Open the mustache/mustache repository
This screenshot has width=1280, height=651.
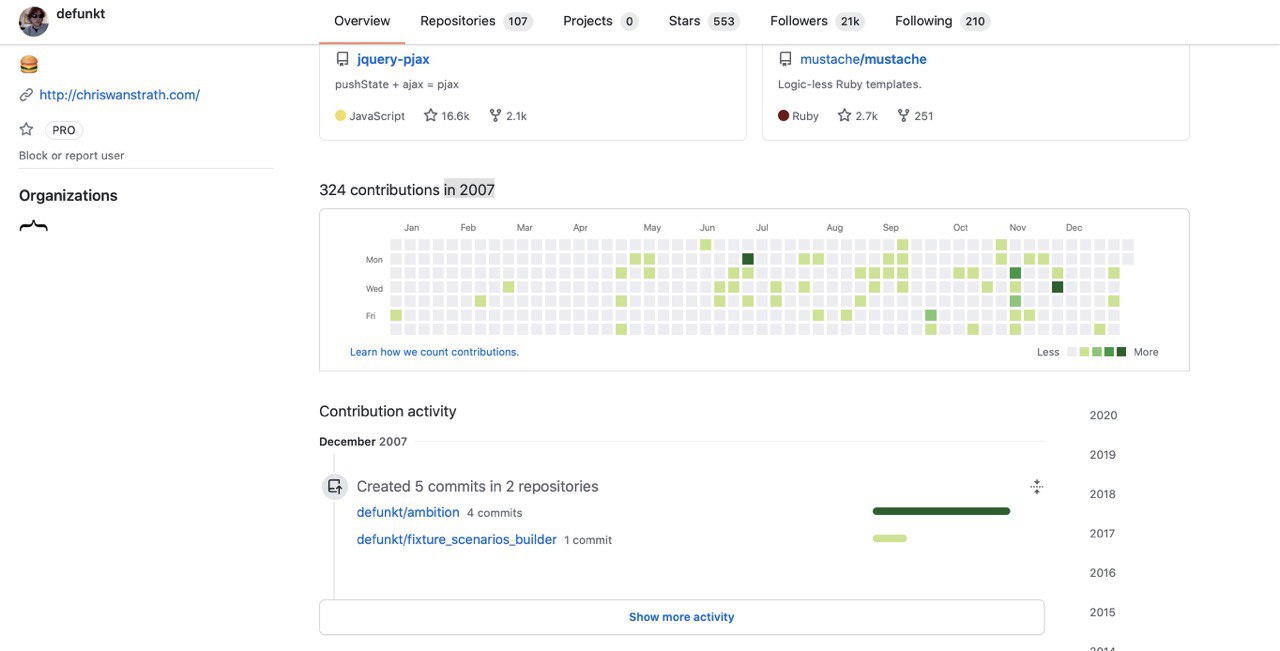click(x=863, y=59)
